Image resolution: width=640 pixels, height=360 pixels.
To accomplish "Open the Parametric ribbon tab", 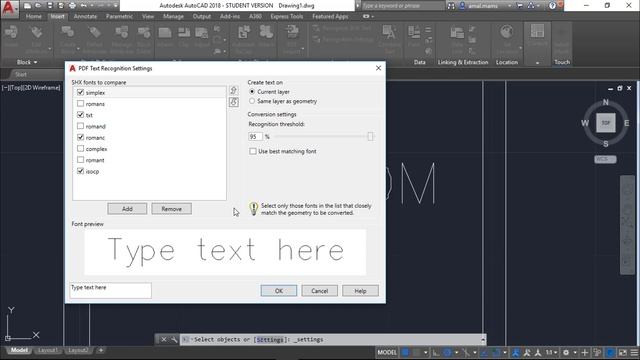I will (x=119, y=16).
